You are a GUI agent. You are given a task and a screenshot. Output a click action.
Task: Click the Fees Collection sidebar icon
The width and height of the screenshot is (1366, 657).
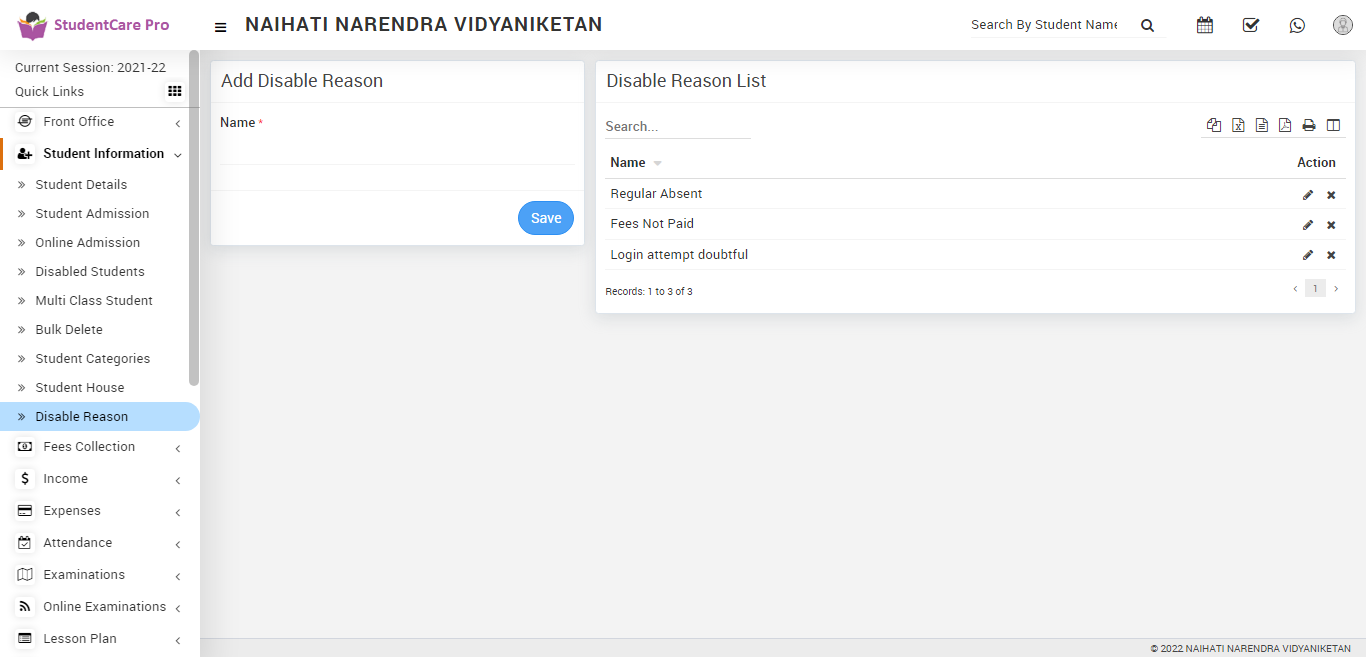(25, 446)
